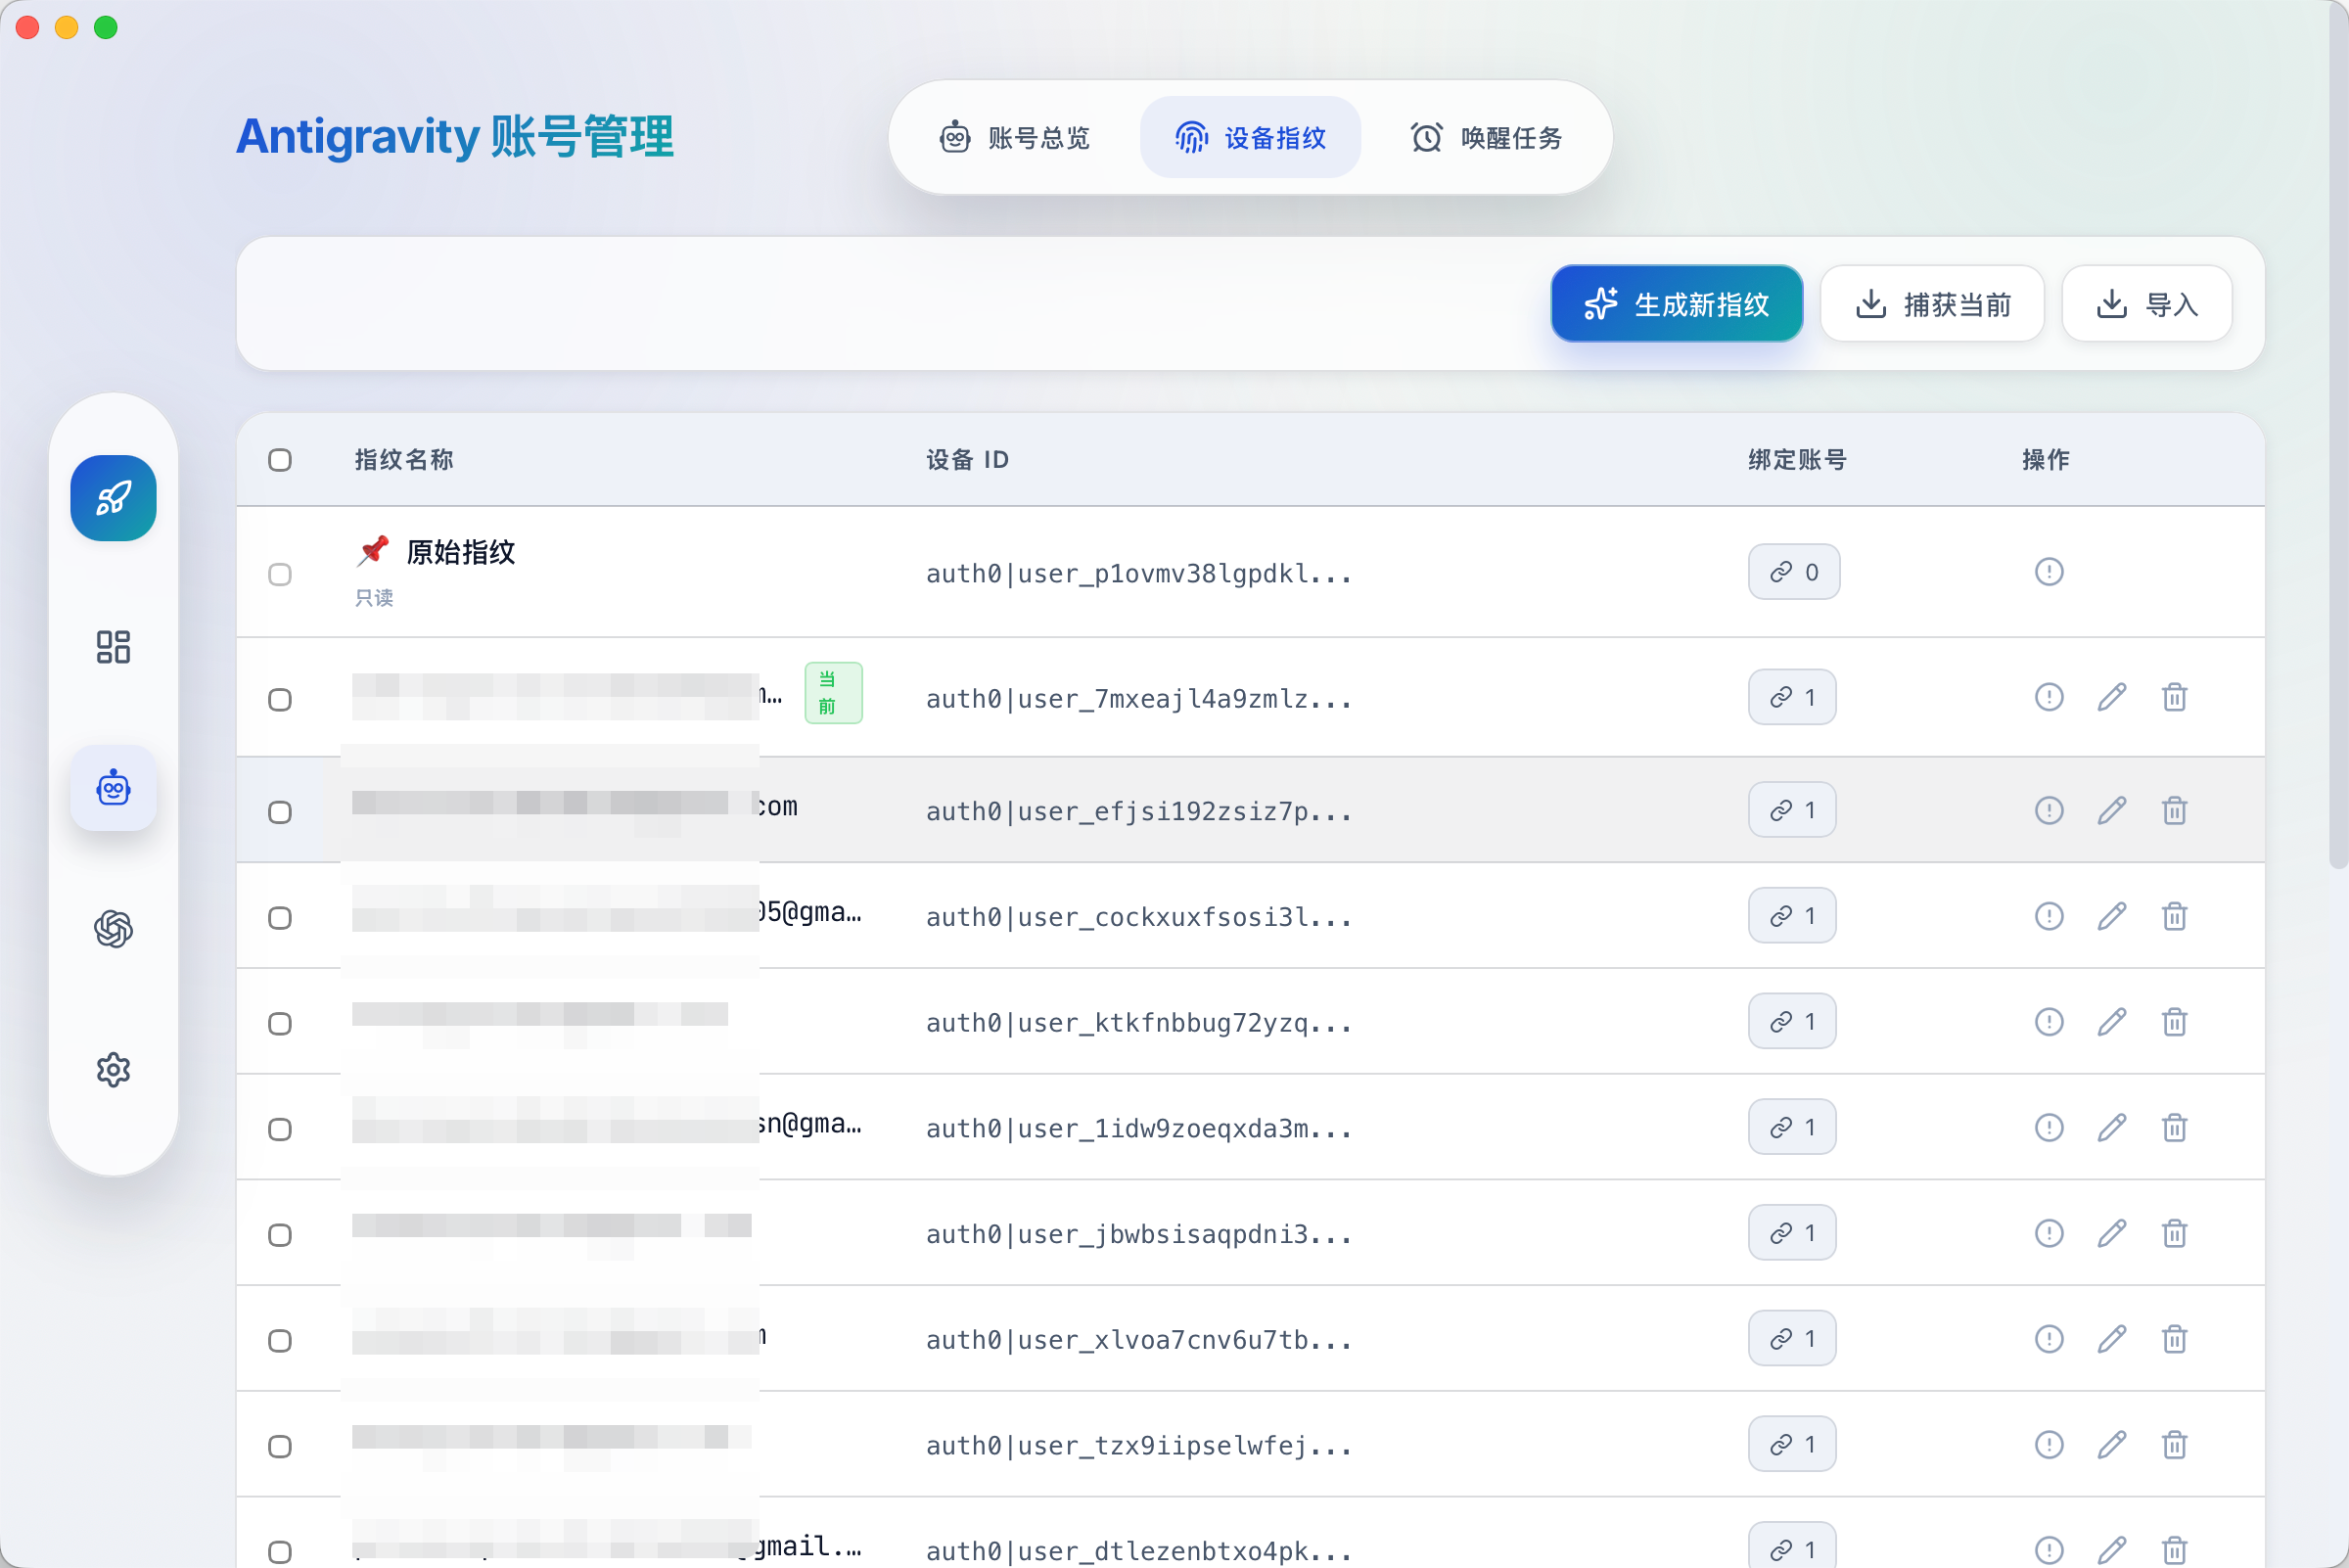The height and width of the screenshot is (1568, 2349).
Task: Open the 唤醒任务 tab
Action: click(x=1486, y=138)
